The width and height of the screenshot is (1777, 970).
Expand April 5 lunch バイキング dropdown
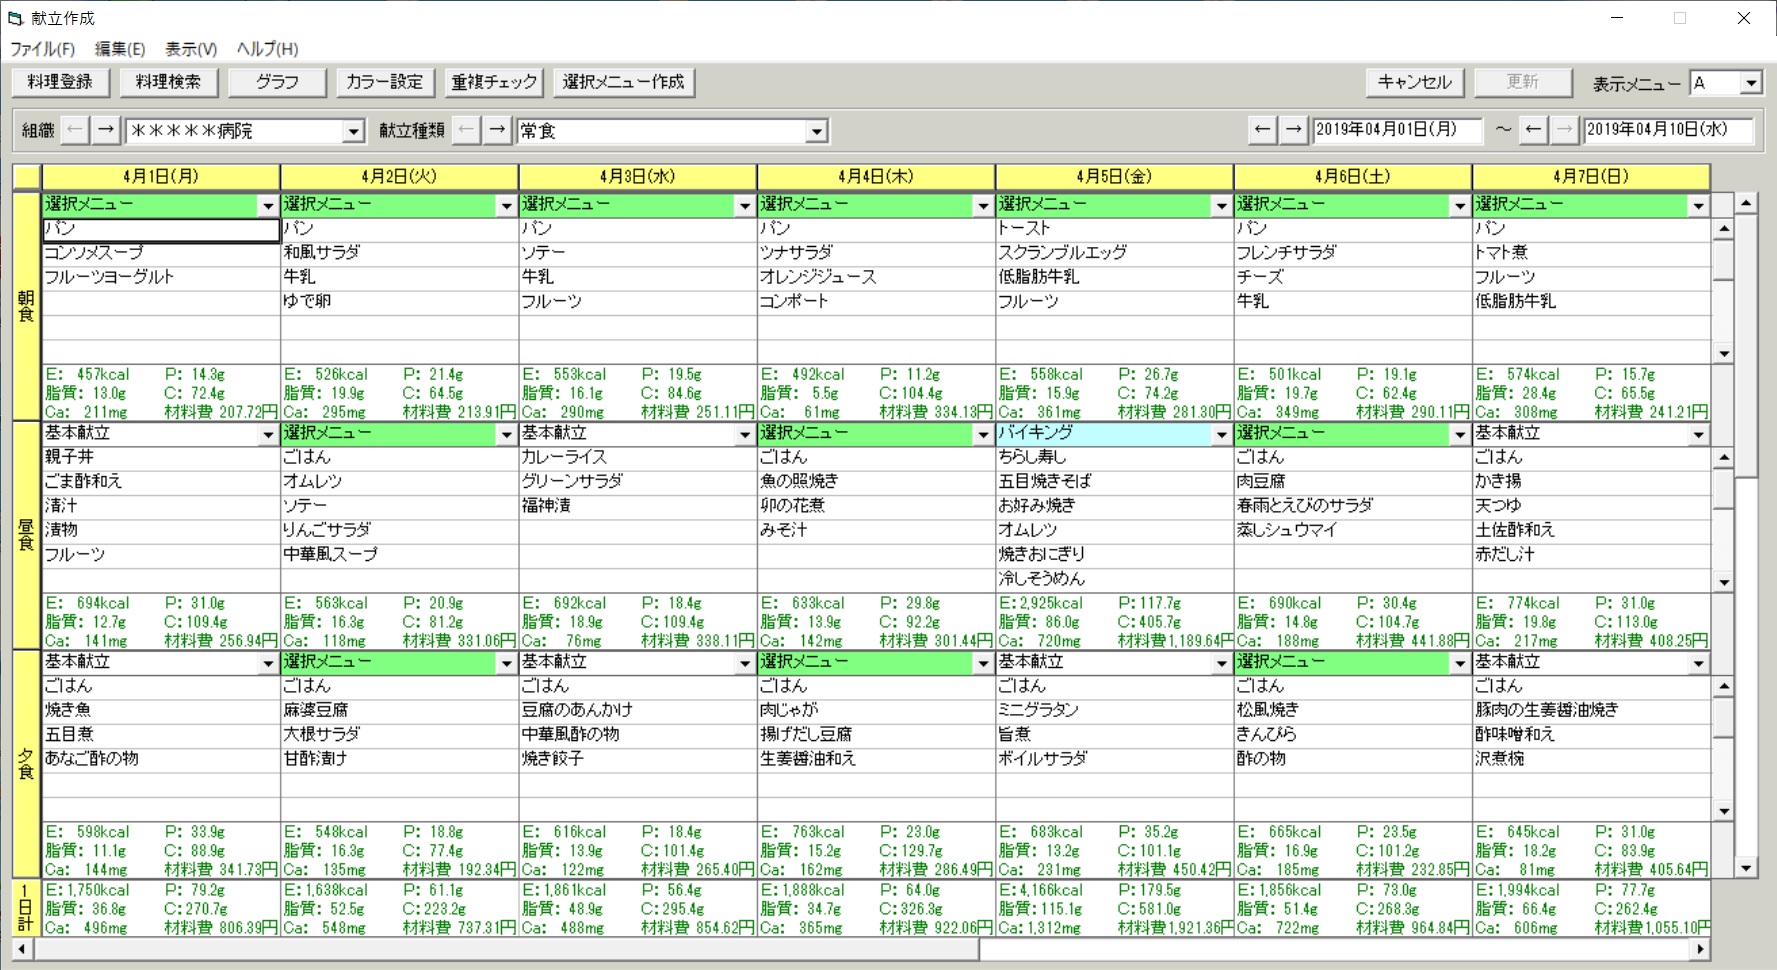1221,434
